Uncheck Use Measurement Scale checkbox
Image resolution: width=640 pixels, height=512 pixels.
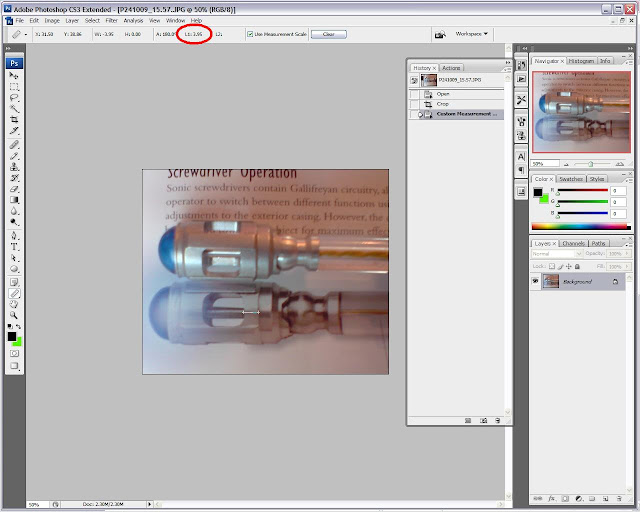250,34
